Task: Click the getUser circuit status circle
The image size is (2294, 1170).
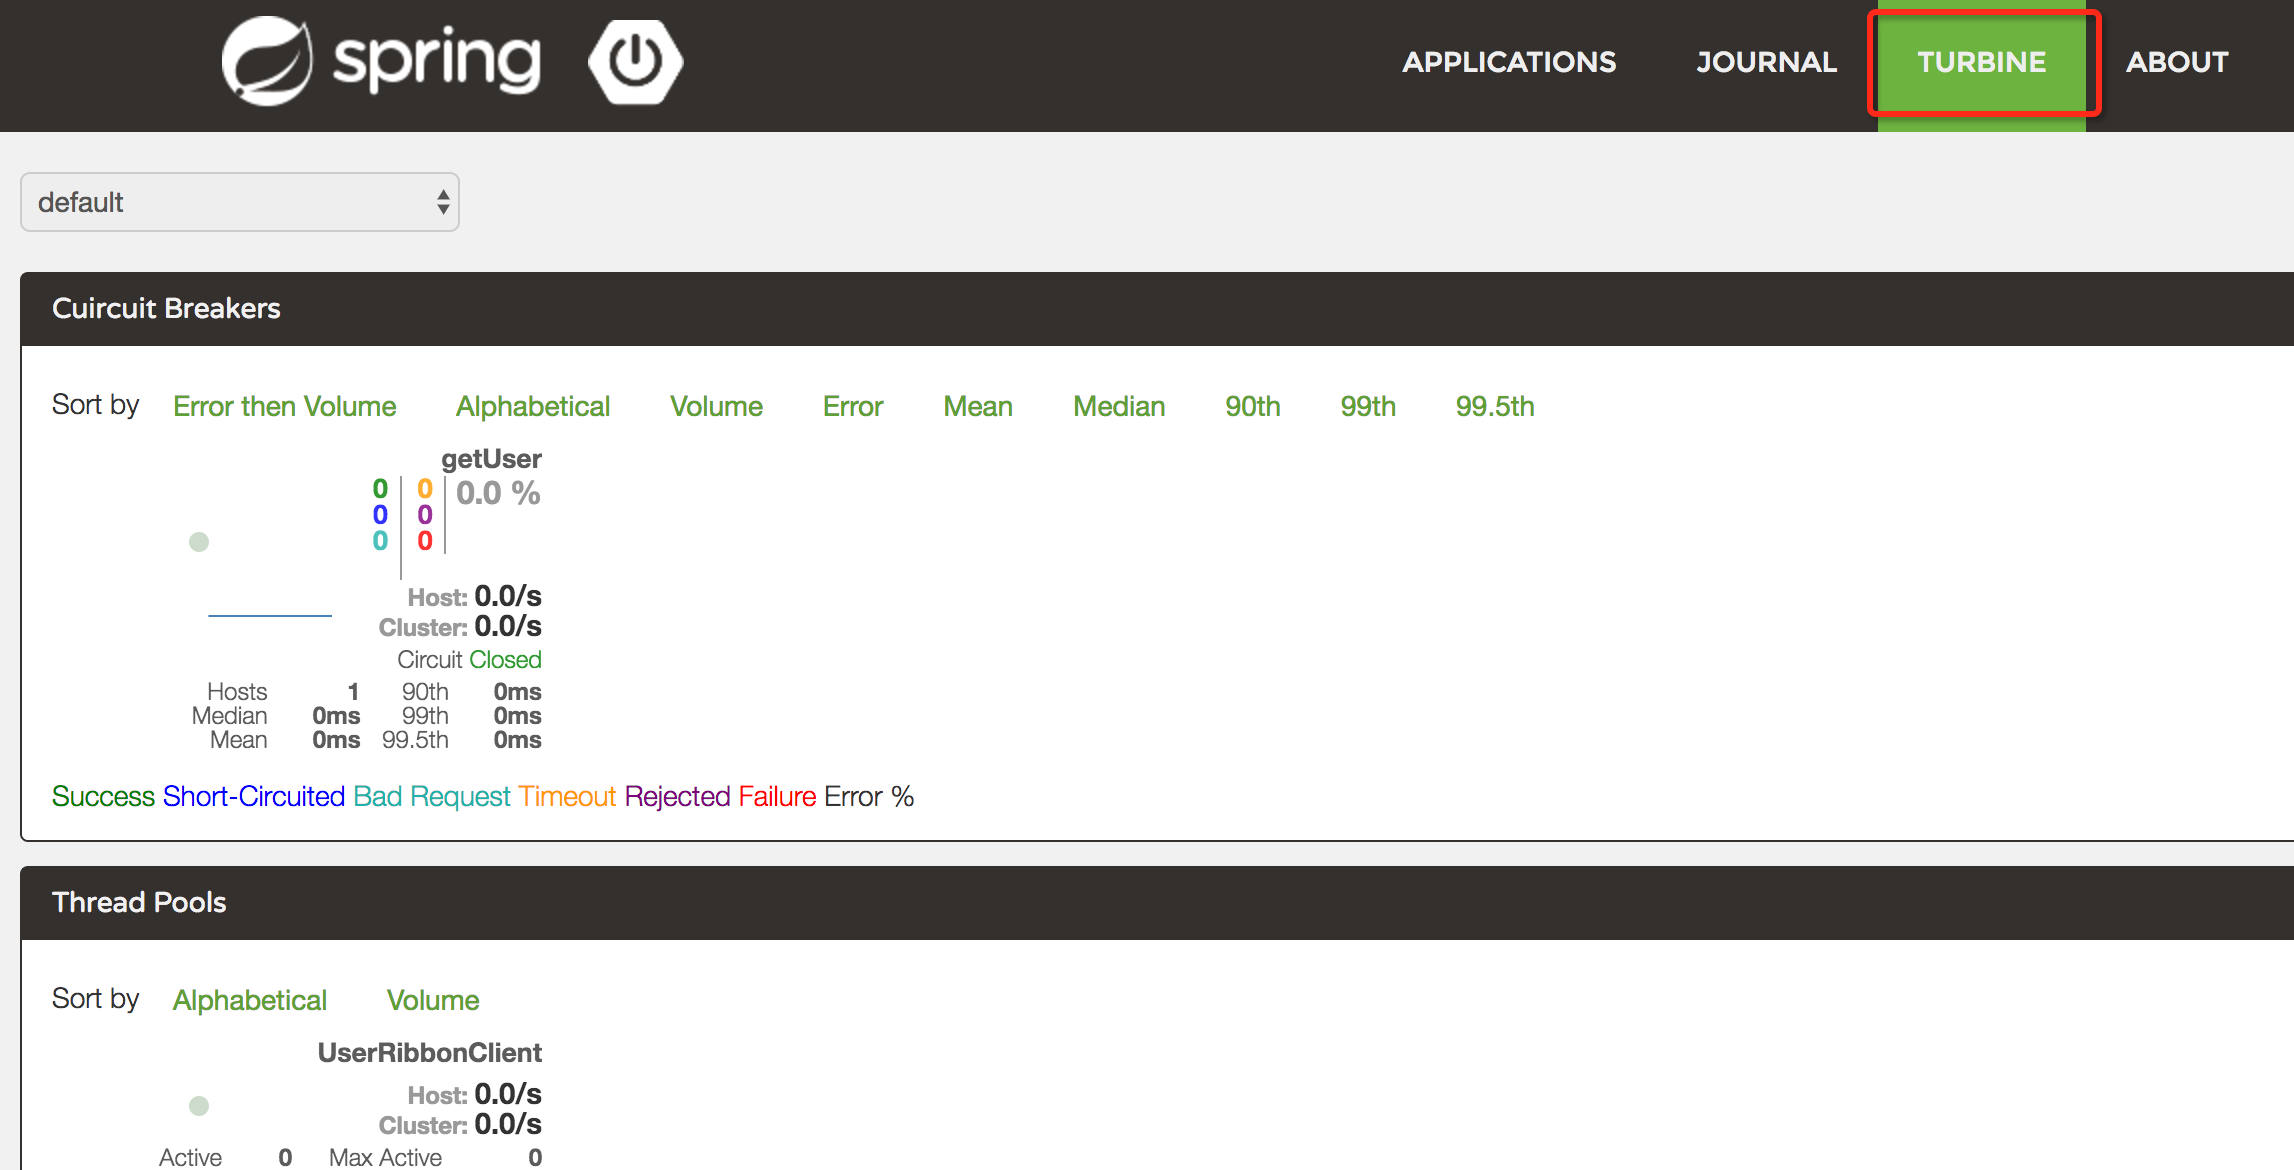Action: (199, 542)
